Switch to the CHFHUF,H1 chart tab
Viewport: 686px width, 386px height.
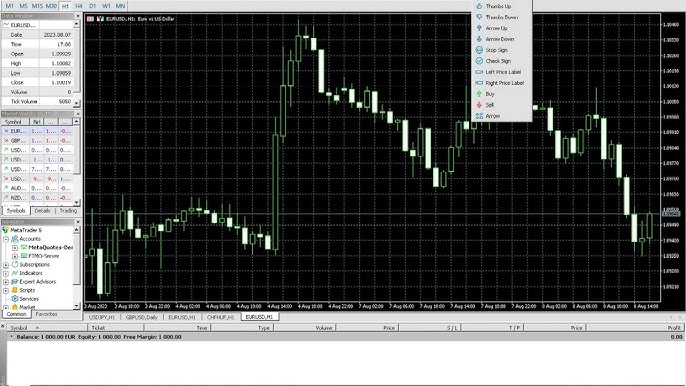pyautogui.click(x=220, y=317)
